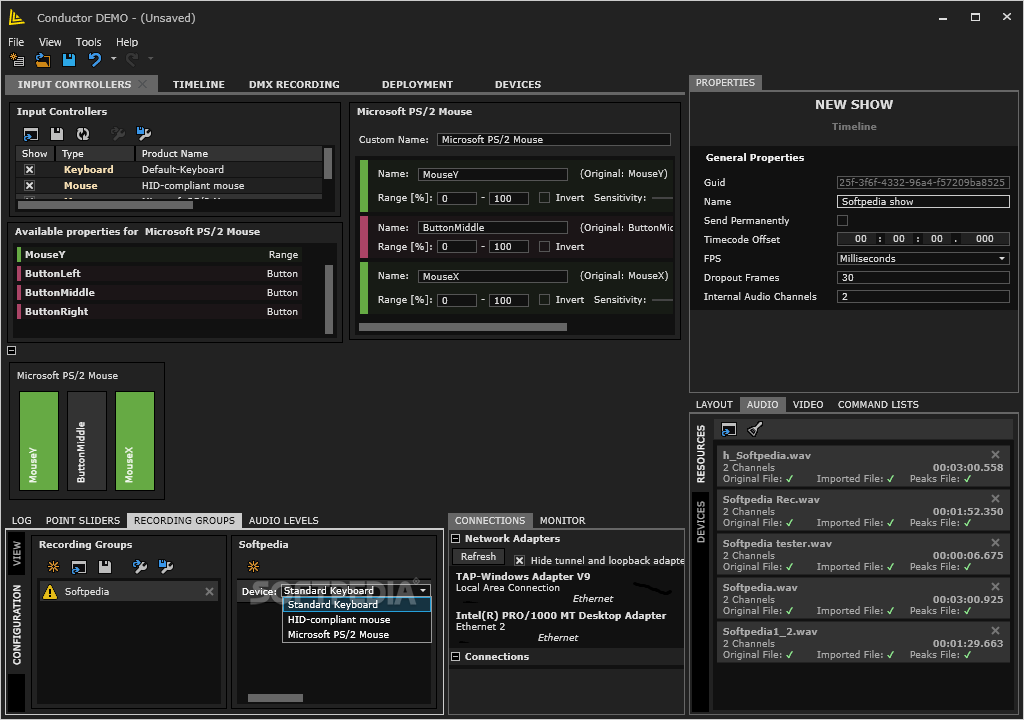Add a new recording group with the star icon
Image resolution: width=1024 pixels, height=720 pixels.
pyautogui.click(x=54, y=566)
